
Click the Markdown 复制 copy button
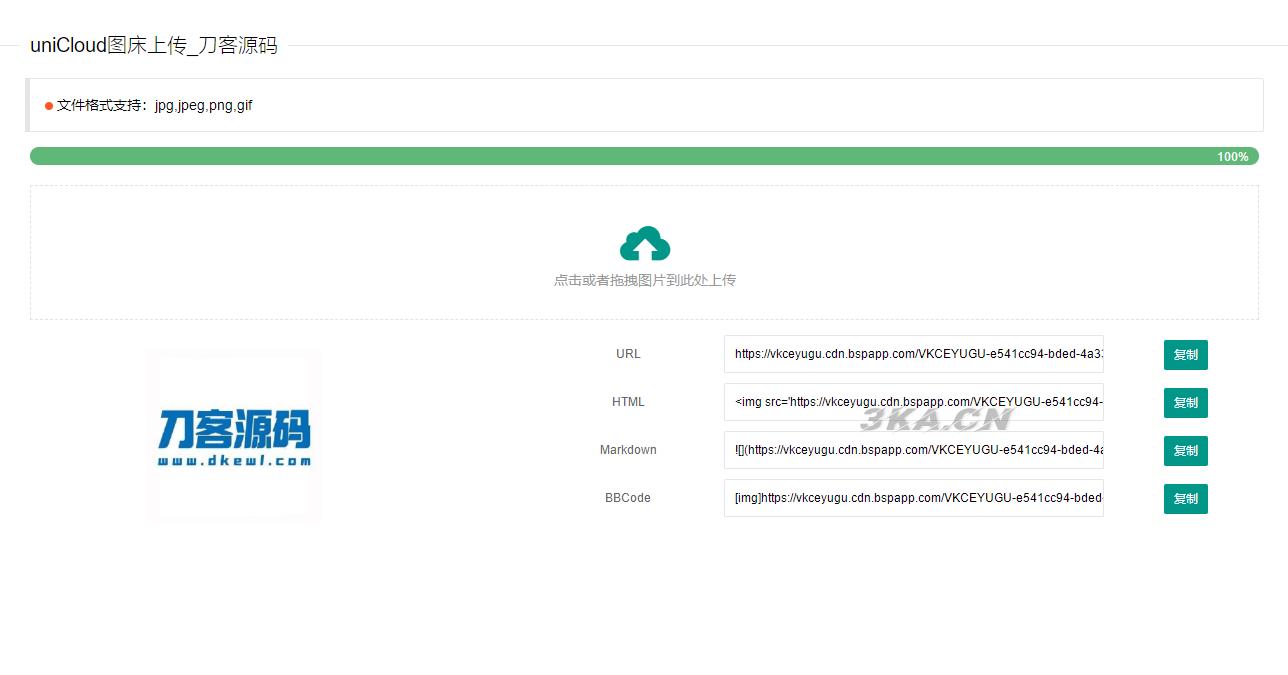(1185, 451)
